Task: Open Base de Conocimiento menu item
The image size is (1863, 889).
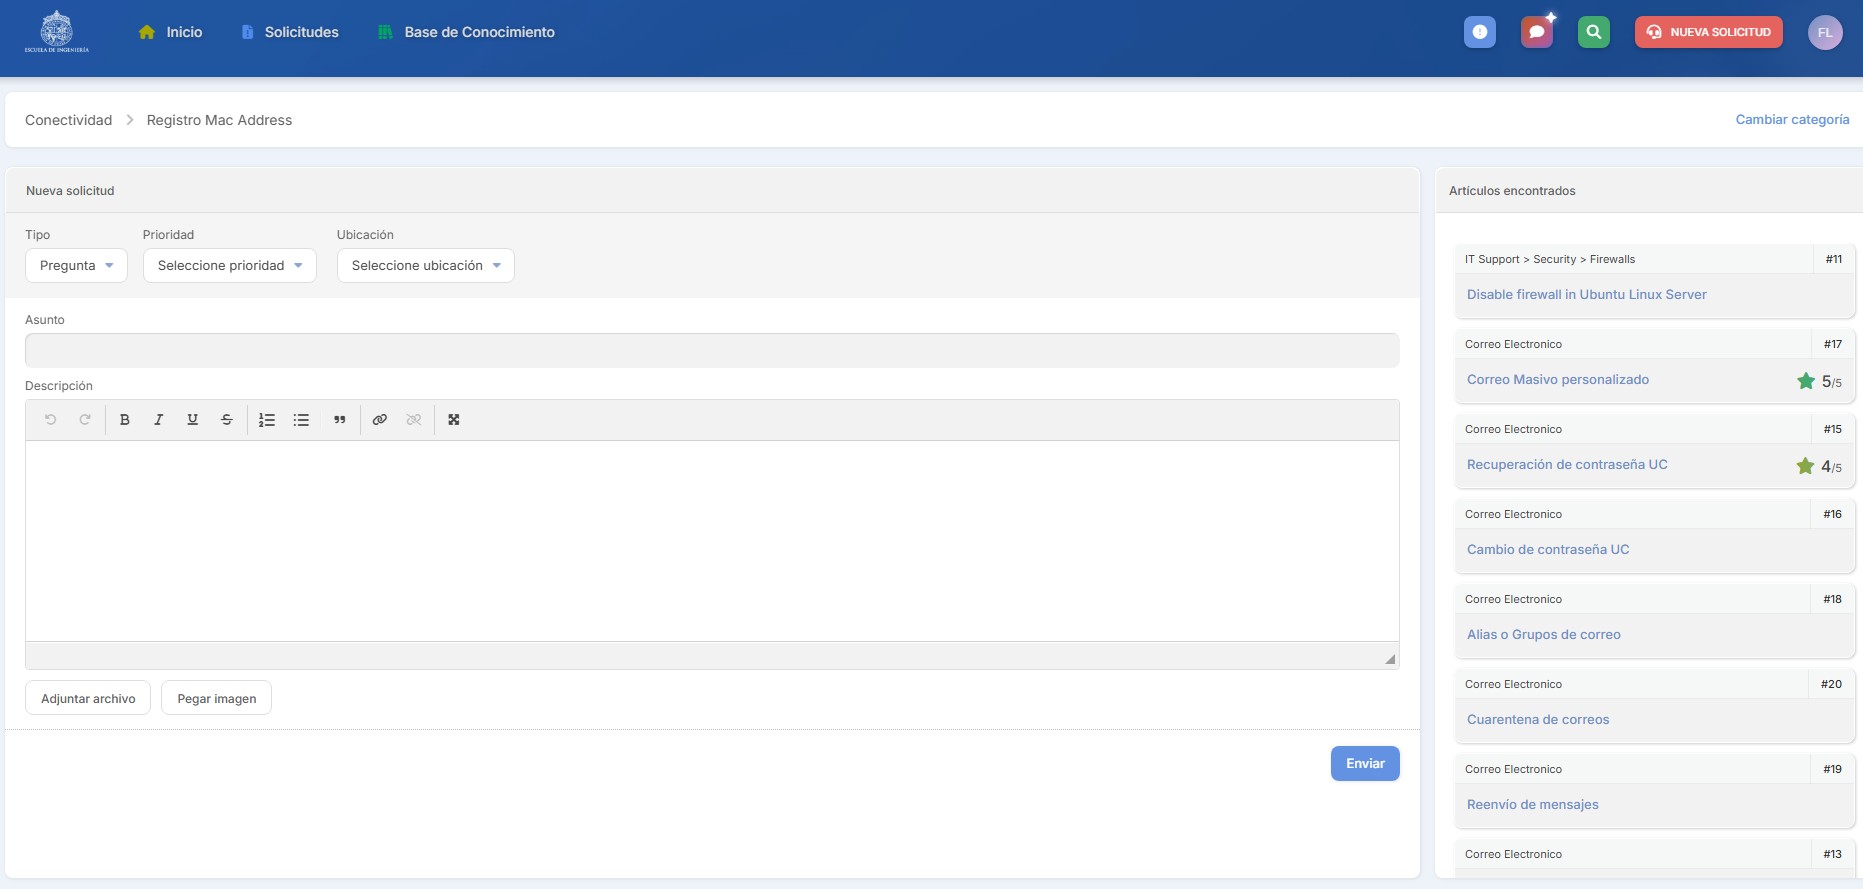Action: tap(479, 32)
